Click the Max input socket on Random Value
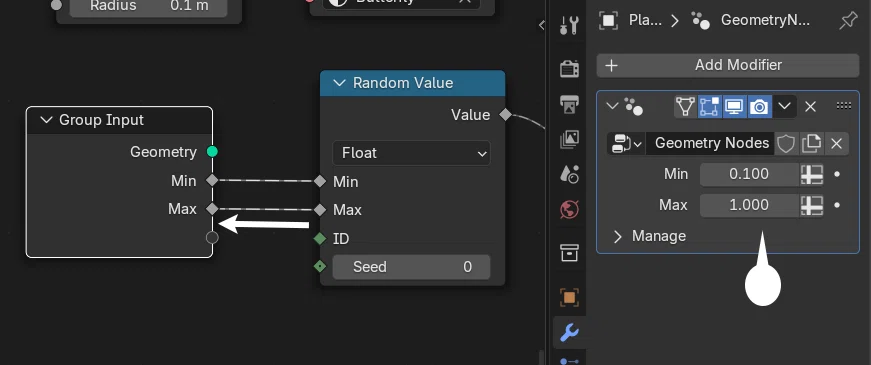Image resolution: width=871 pixels, height=365 pixels. coord(319,209)
